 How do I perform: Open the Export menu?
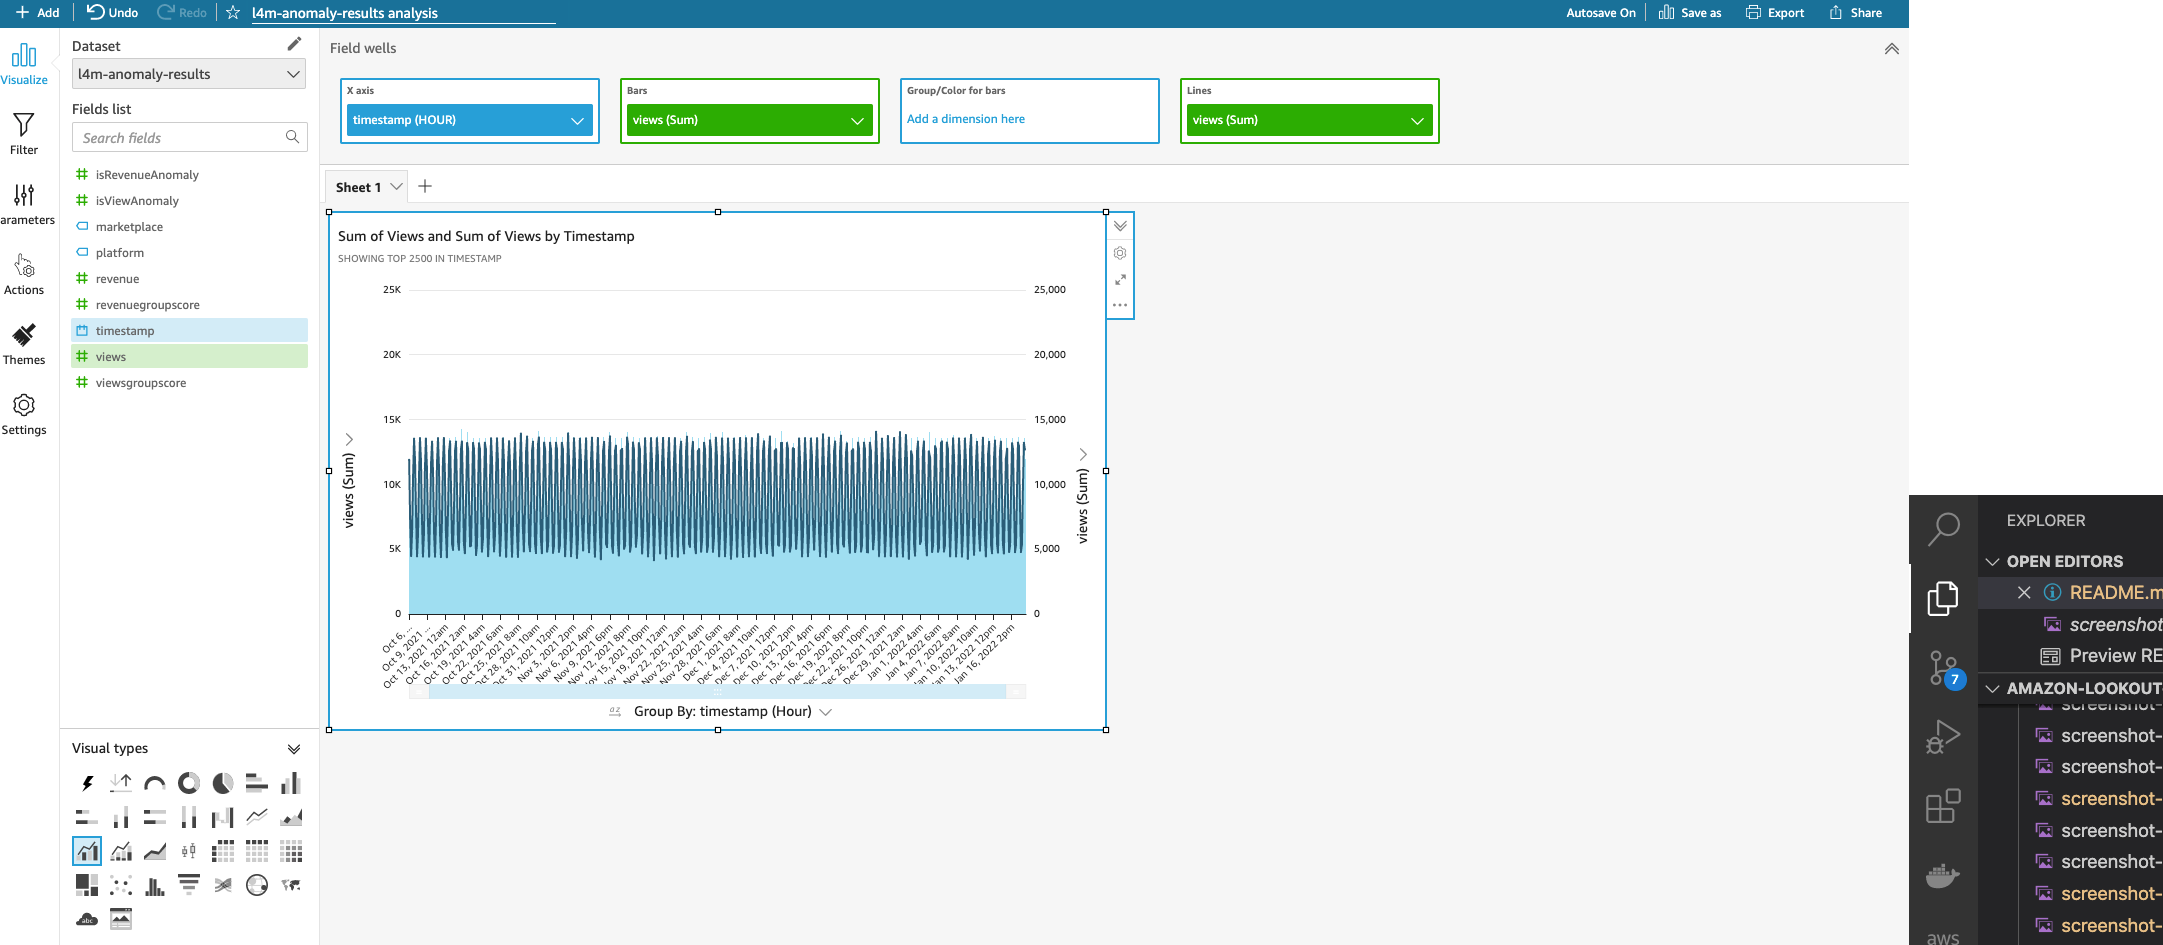pos(1775,13)
